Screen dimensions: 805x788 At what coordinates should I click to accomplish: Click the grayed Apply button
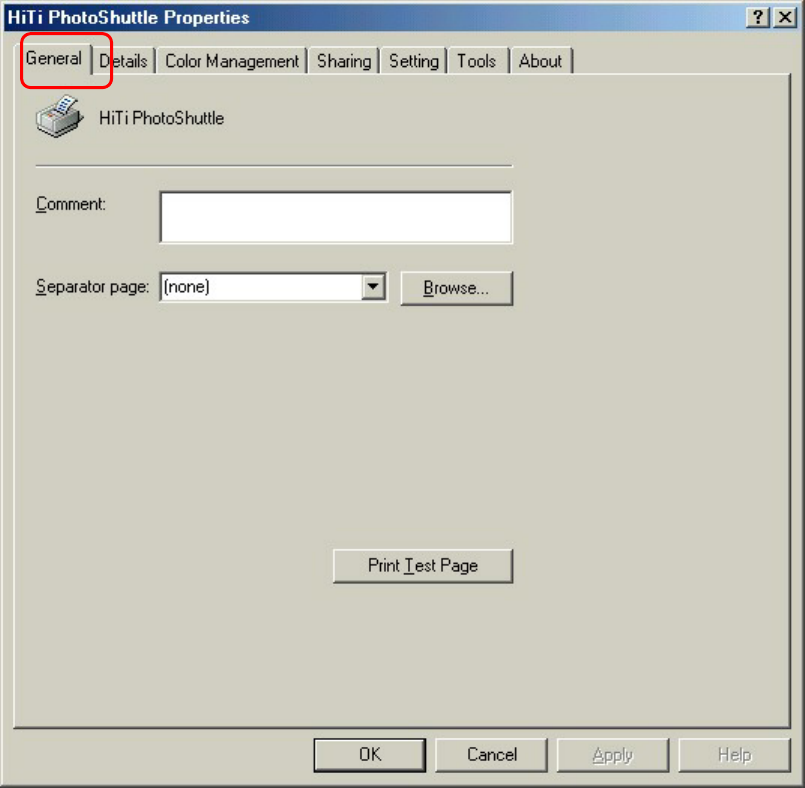click(612, 755)
